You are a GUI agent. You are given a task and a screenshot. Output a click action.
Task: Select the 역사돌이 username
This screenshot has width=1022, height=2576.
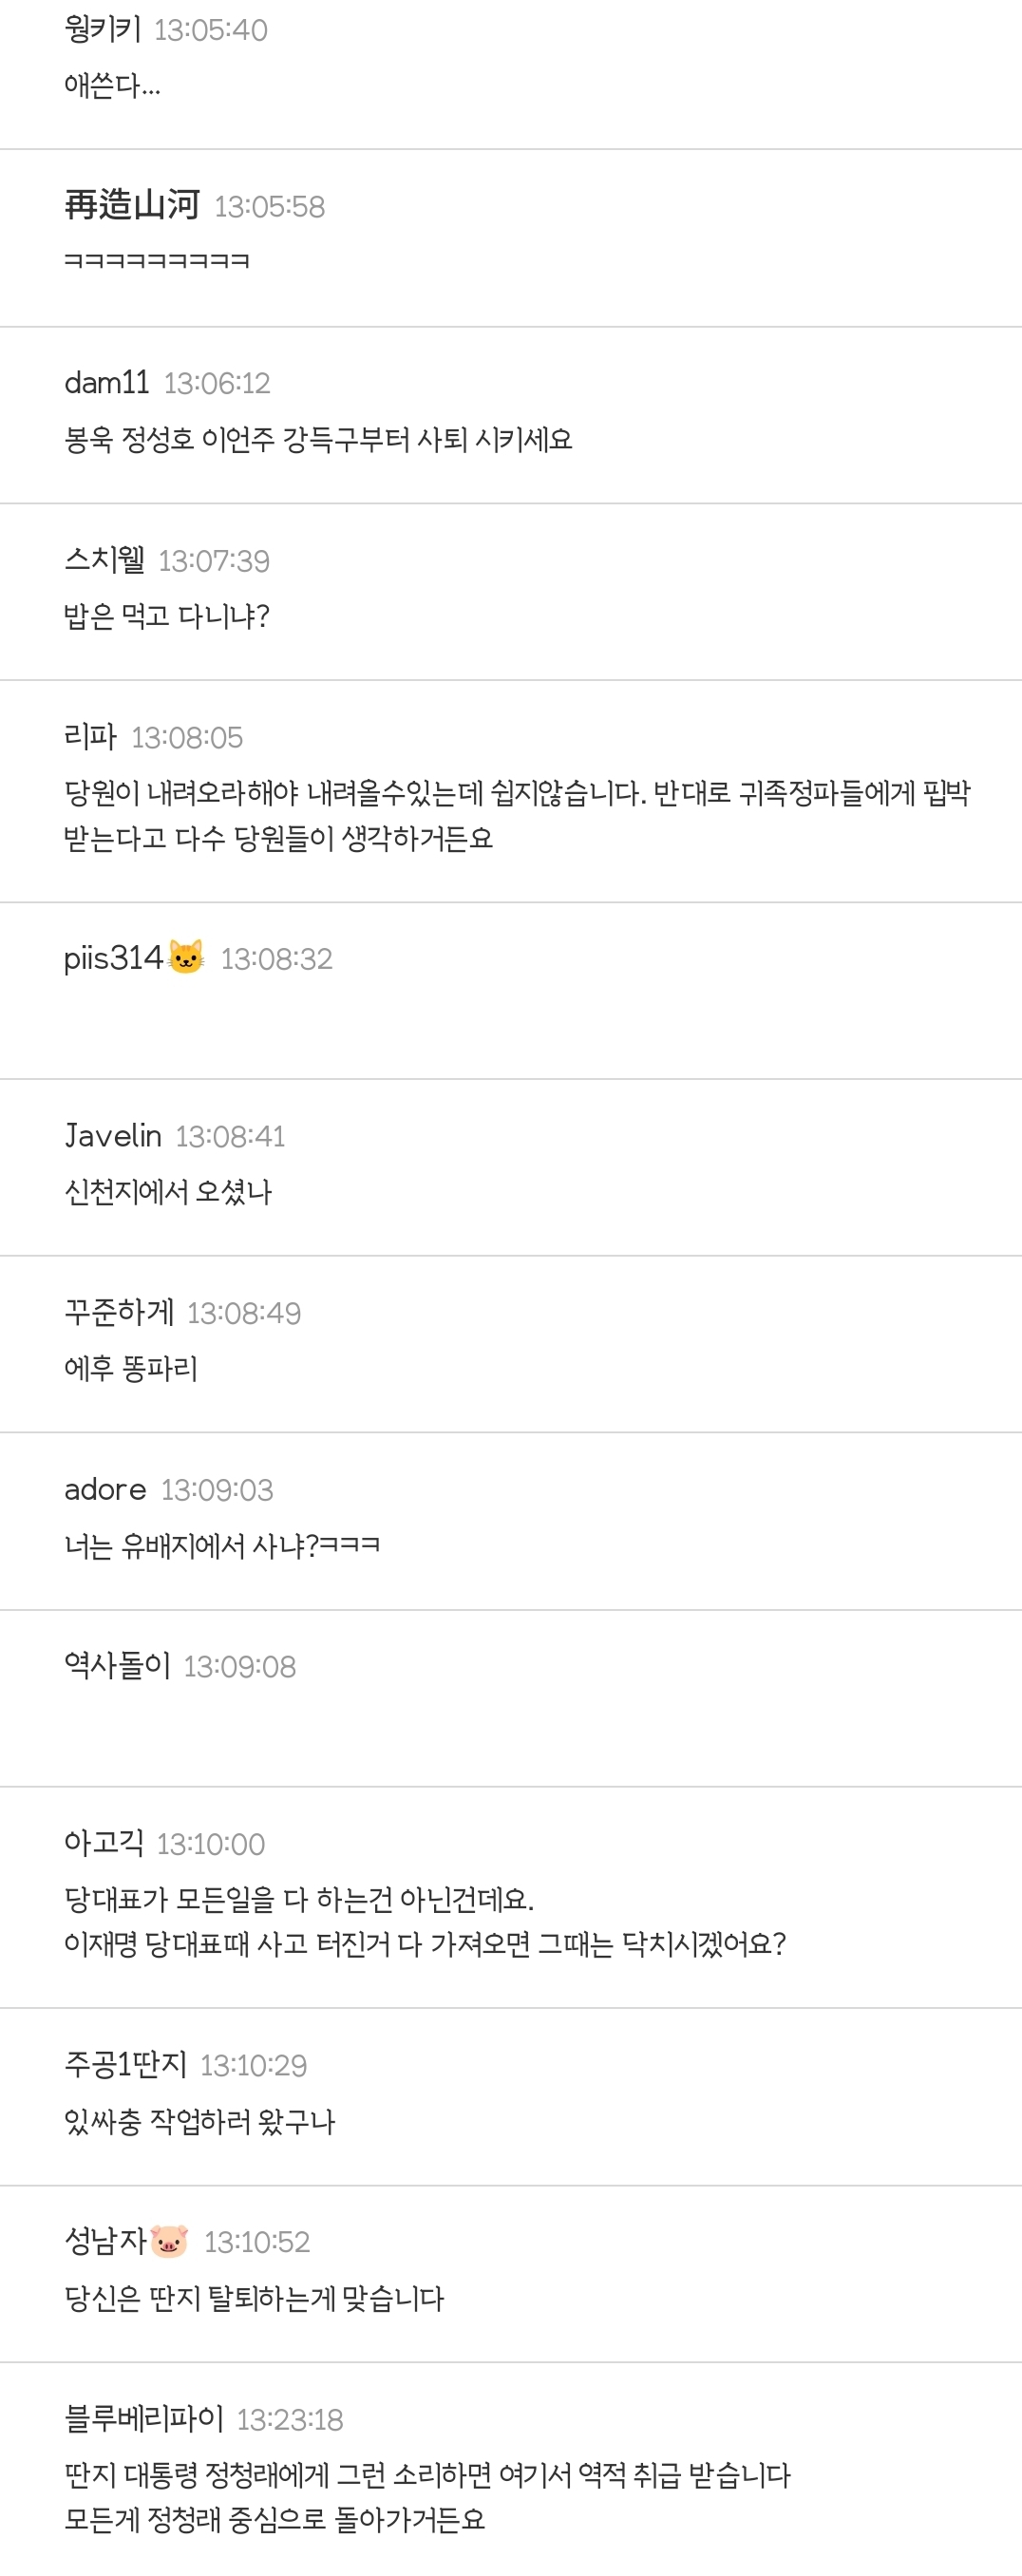click(x=118, y=1666)
